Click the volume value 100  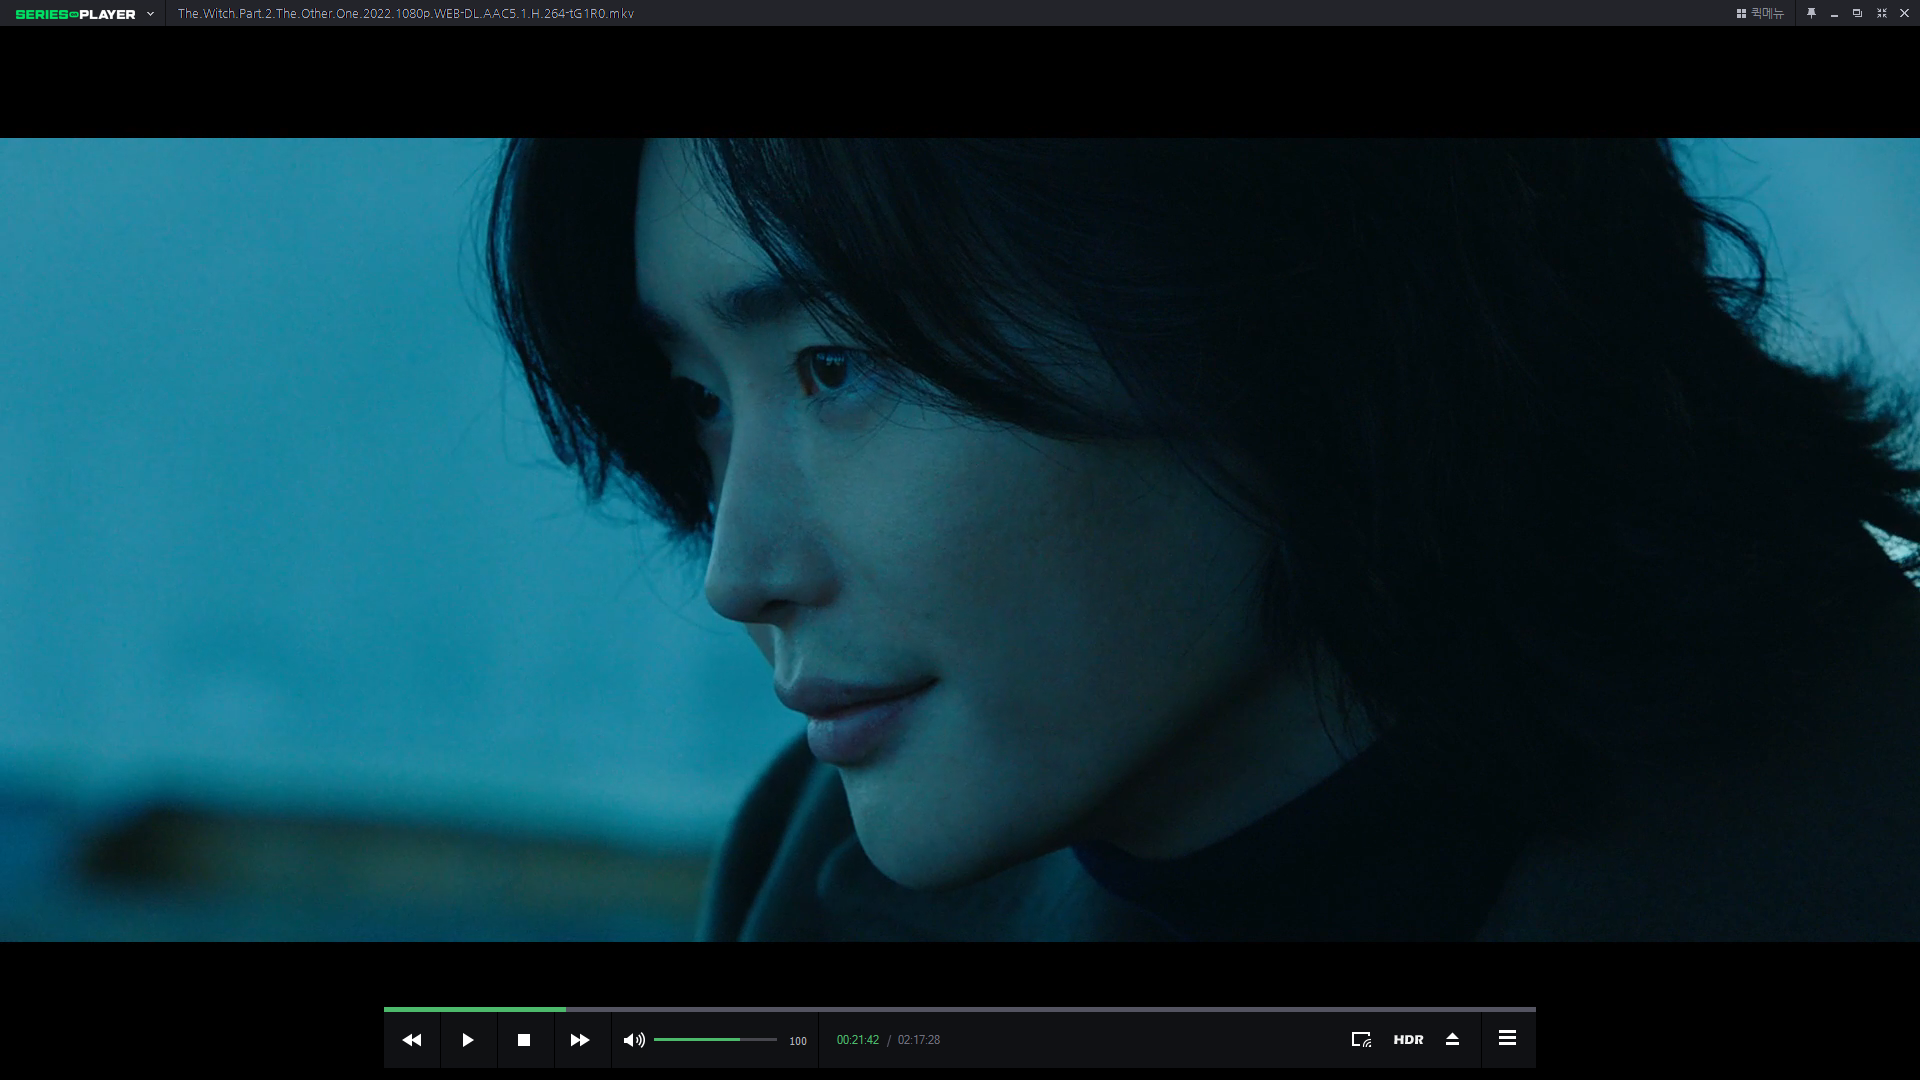[x=798, y=1041]
